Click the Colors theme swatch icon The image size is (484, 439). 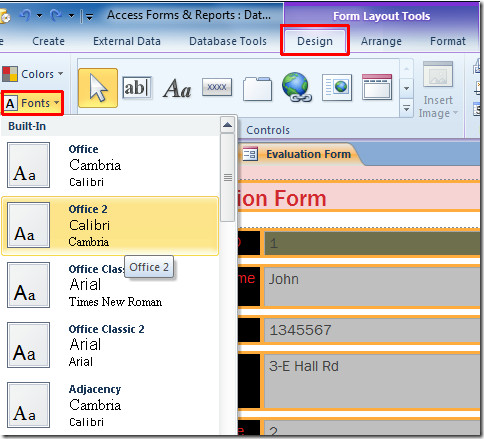point(9,74)
